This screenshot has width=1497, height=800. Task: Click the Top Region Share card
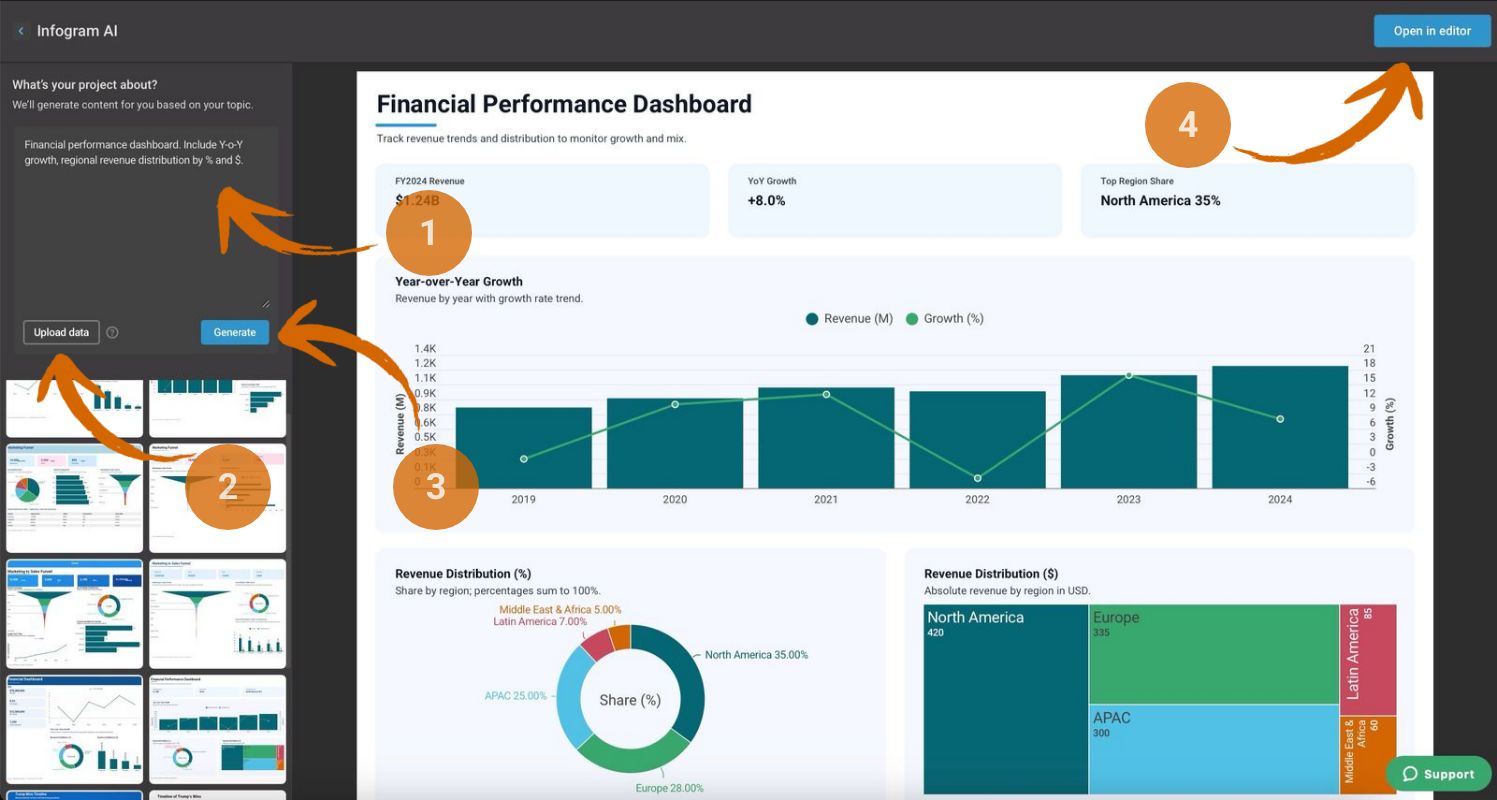[1247, 200]
